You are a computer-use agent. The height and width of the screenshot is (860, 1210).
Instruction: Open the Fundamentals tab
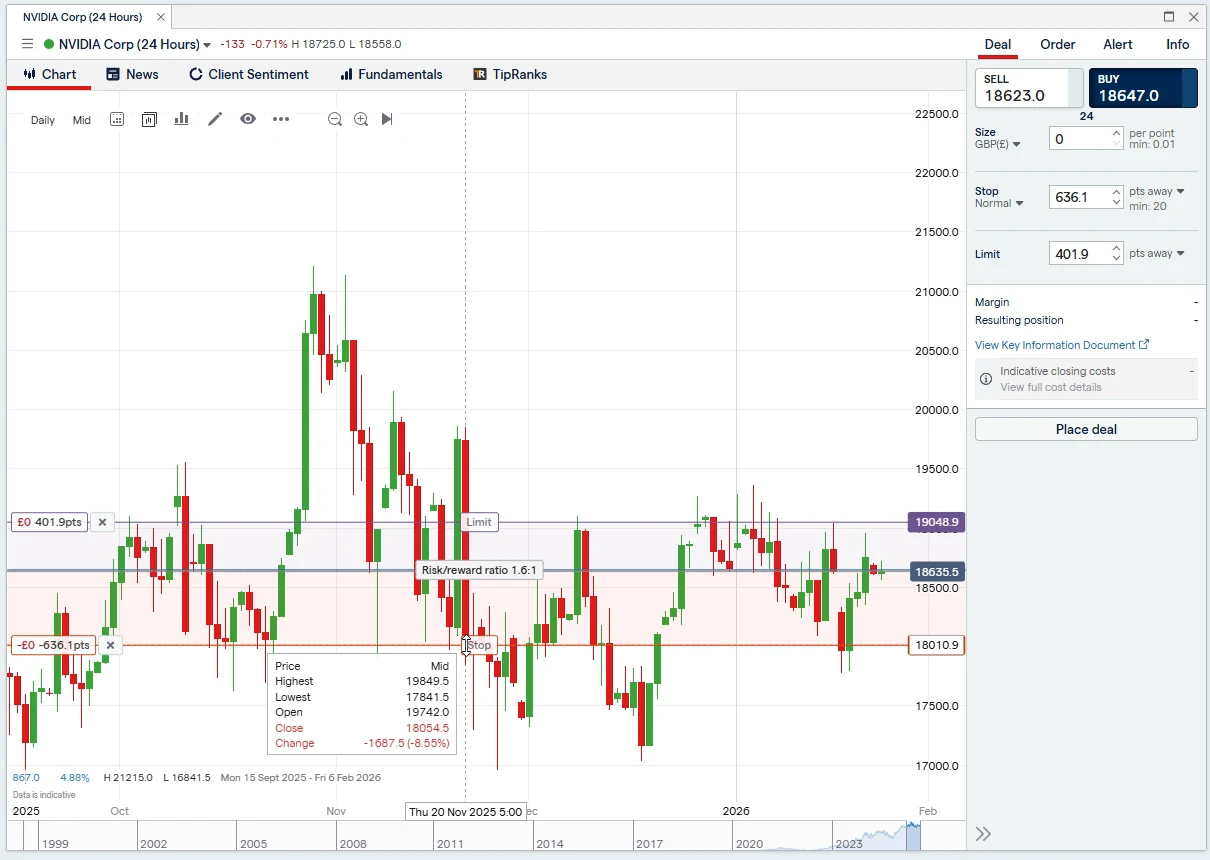pyautogui.click(x=391, y=74)
